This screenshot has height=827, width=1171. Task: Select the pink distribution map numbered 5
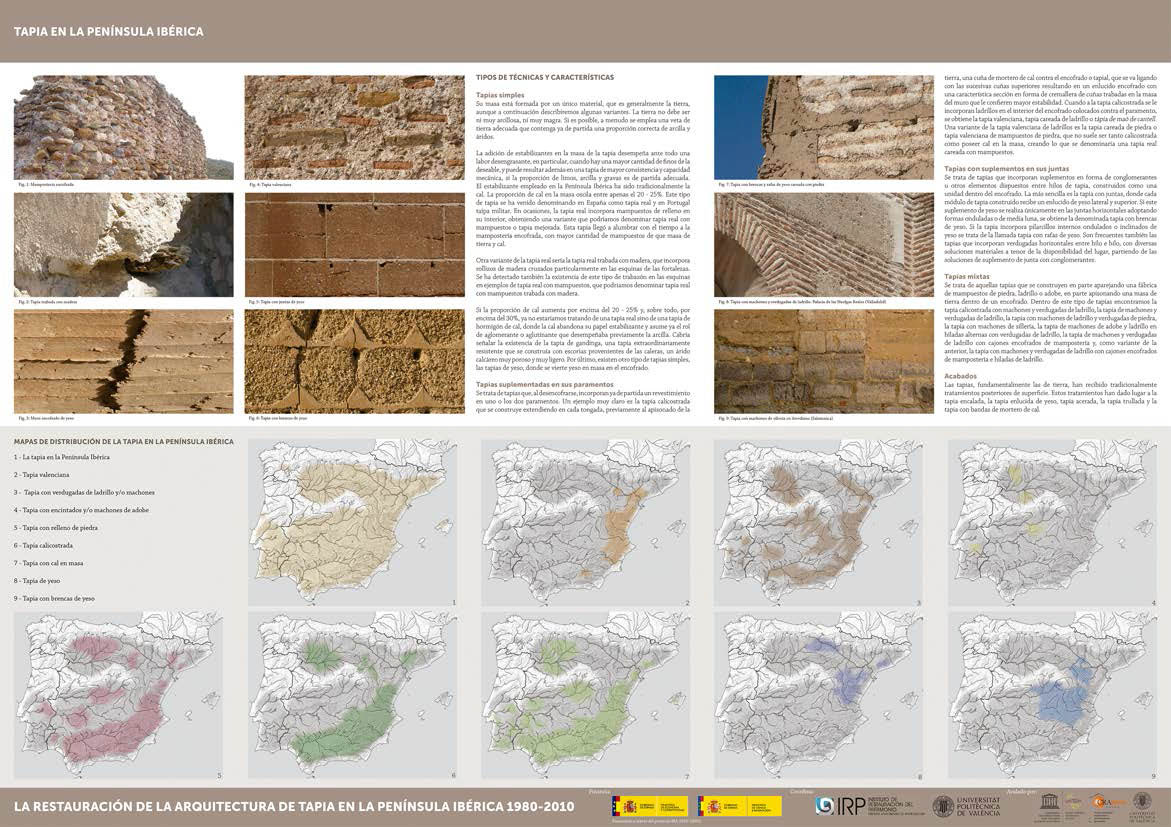(x=118, y=696)
